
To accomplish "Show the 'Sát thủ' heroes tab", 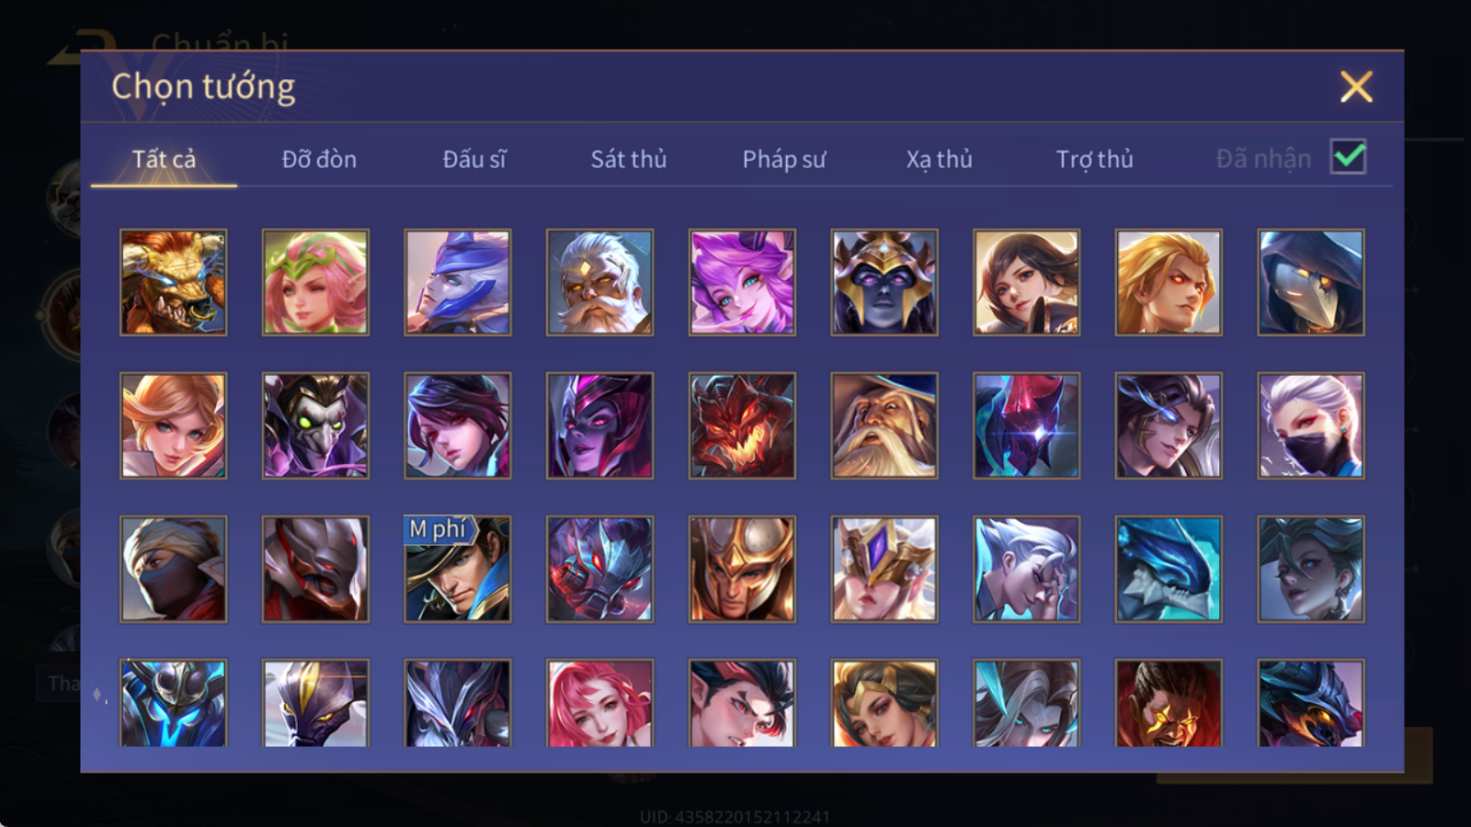I will 628,159.
